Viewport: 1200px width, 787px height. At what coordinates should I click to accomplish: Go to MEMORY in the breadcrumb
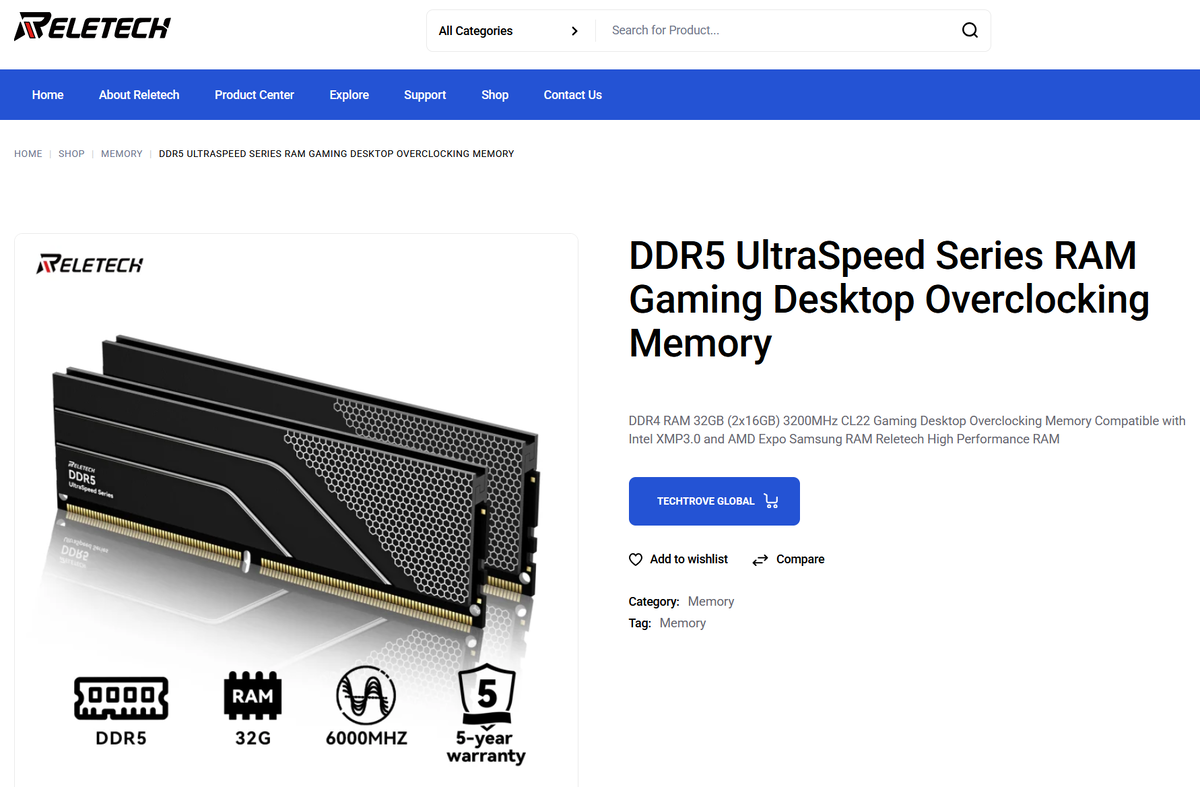[x=122, y=154]
